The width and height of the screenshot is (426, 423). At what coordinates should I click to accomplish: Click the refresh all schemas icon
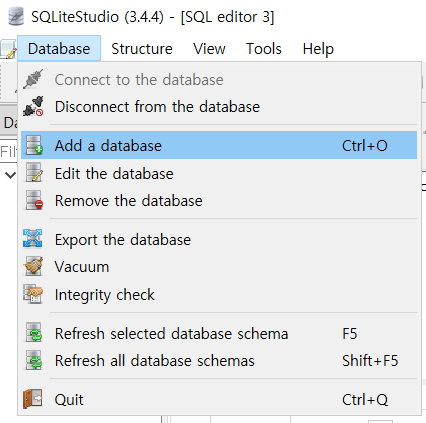pyautogui.click(x=34, y=360)
